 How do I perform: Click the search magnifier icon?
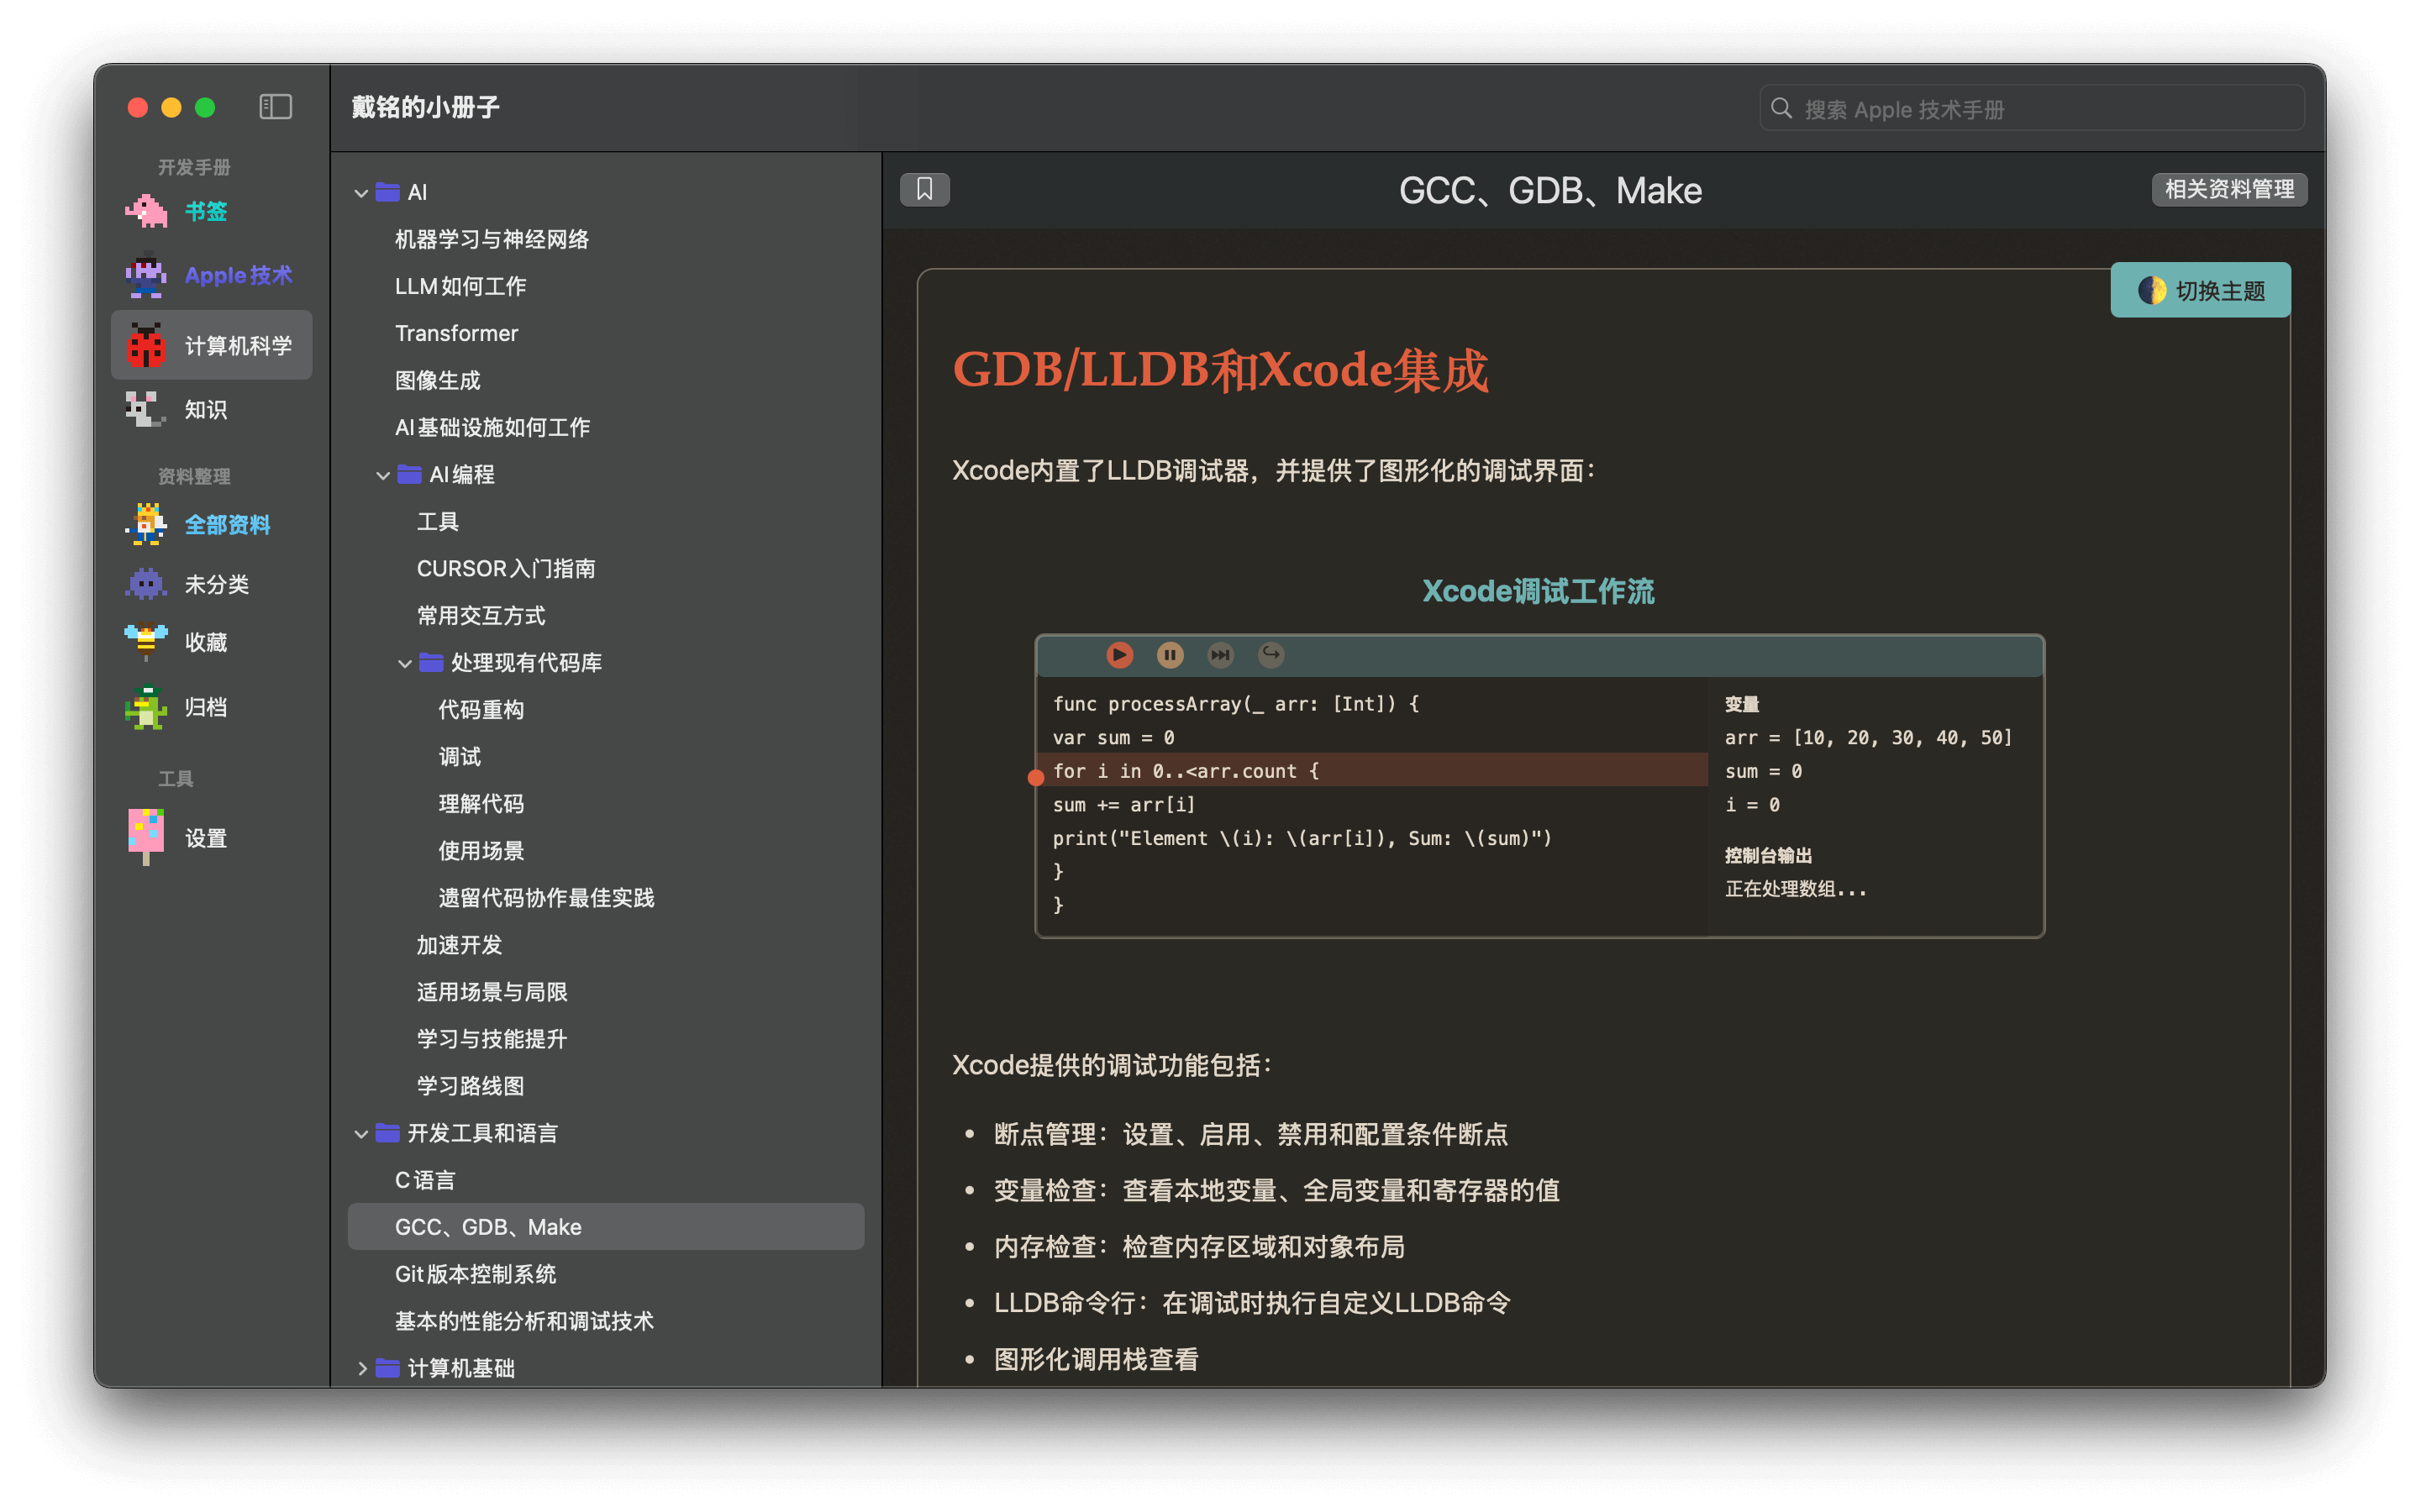[1781, 108]
